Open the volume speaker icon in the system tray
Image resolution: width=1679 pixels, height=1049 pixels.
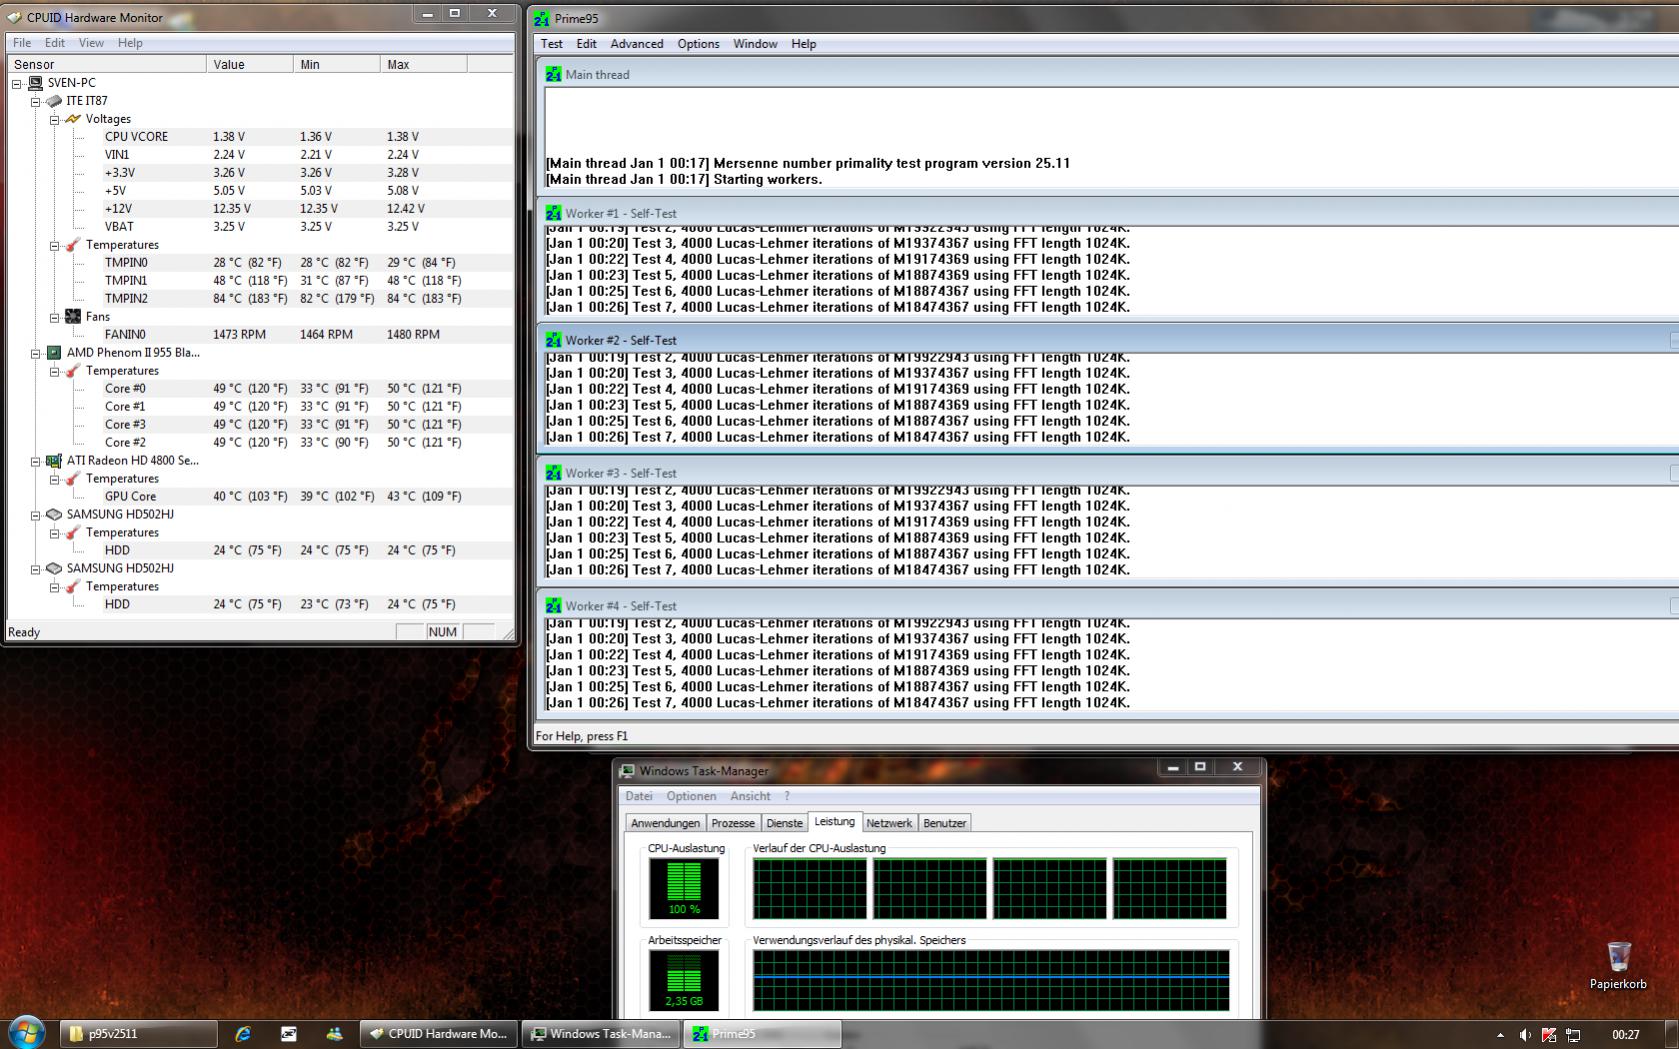[1524, 1035]
